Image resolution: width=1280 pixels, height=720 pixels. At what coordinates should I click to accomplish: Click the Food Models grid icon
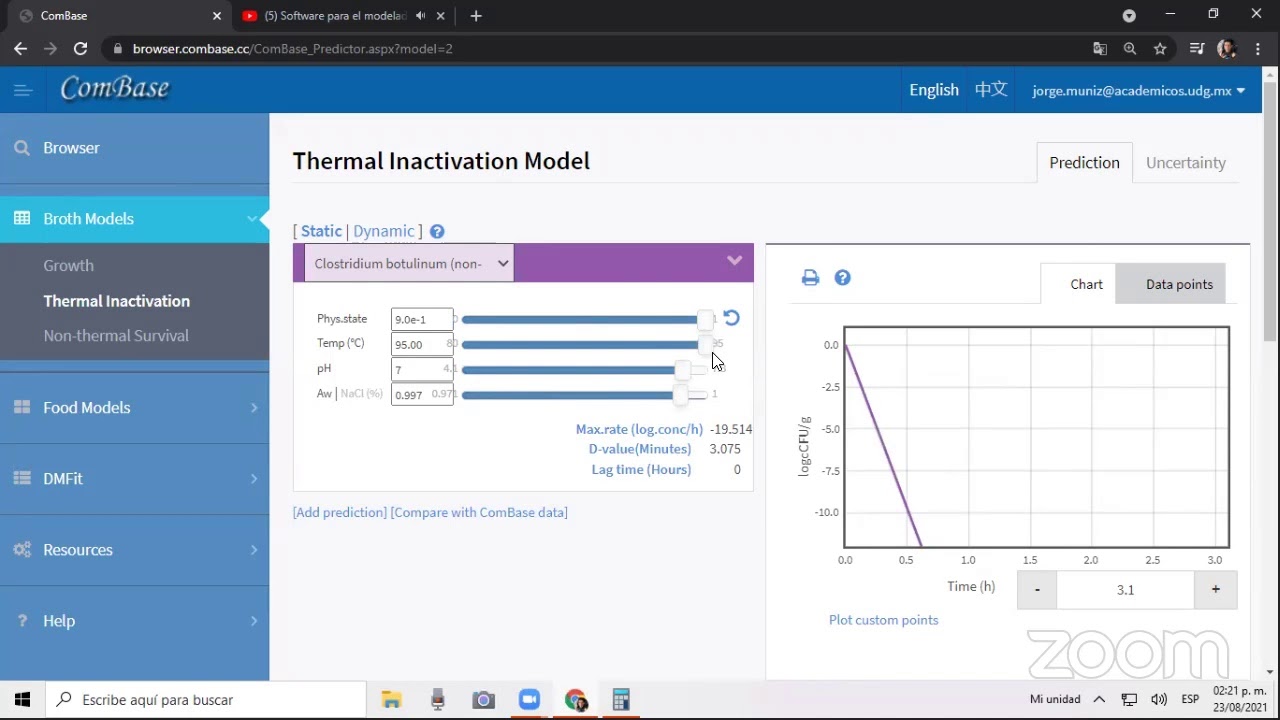click(x=22, y=407)
